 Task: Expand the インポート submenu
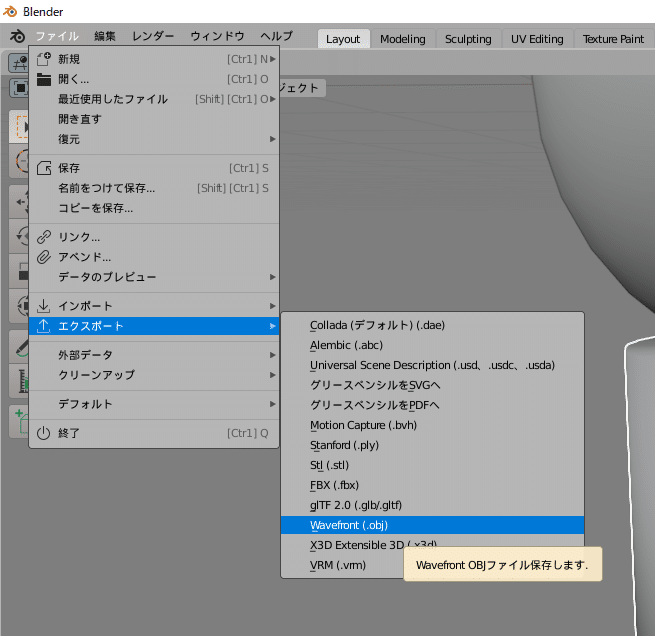(154, 306)
